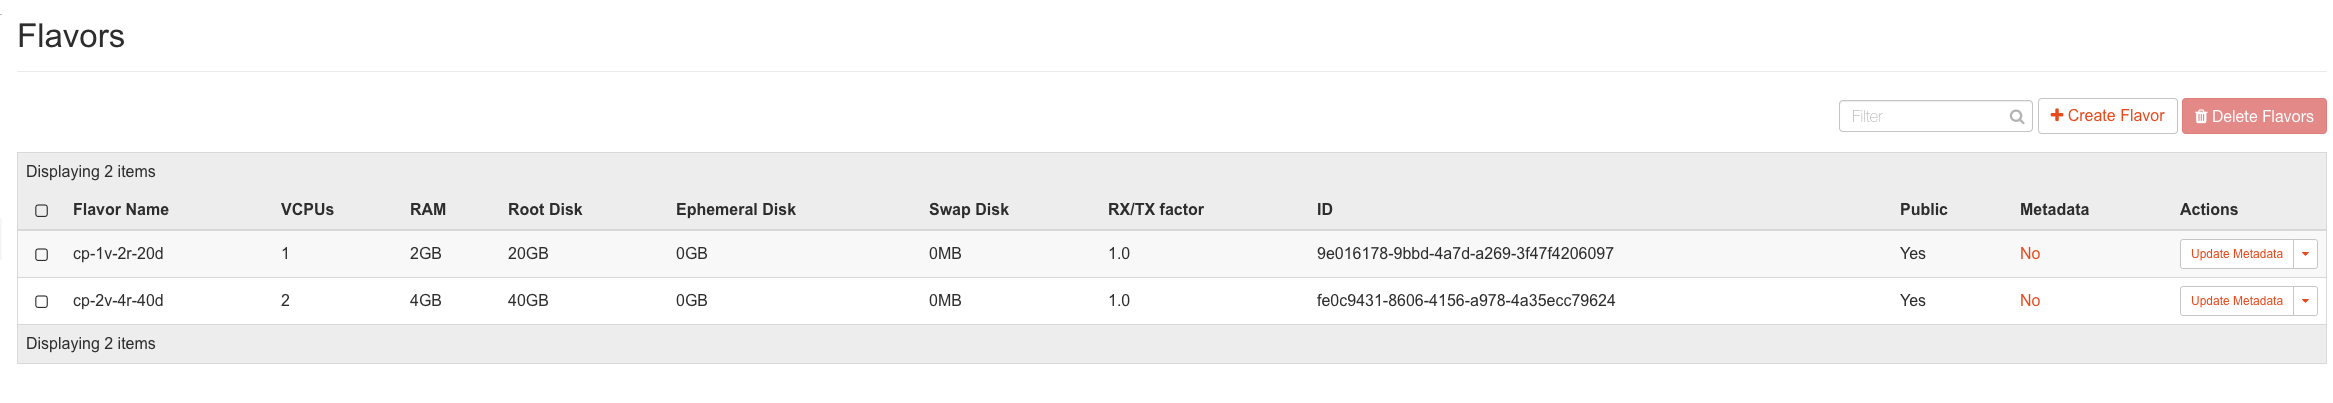Select the cp-2v-4r-40d row checkbox

pos(42,301)
